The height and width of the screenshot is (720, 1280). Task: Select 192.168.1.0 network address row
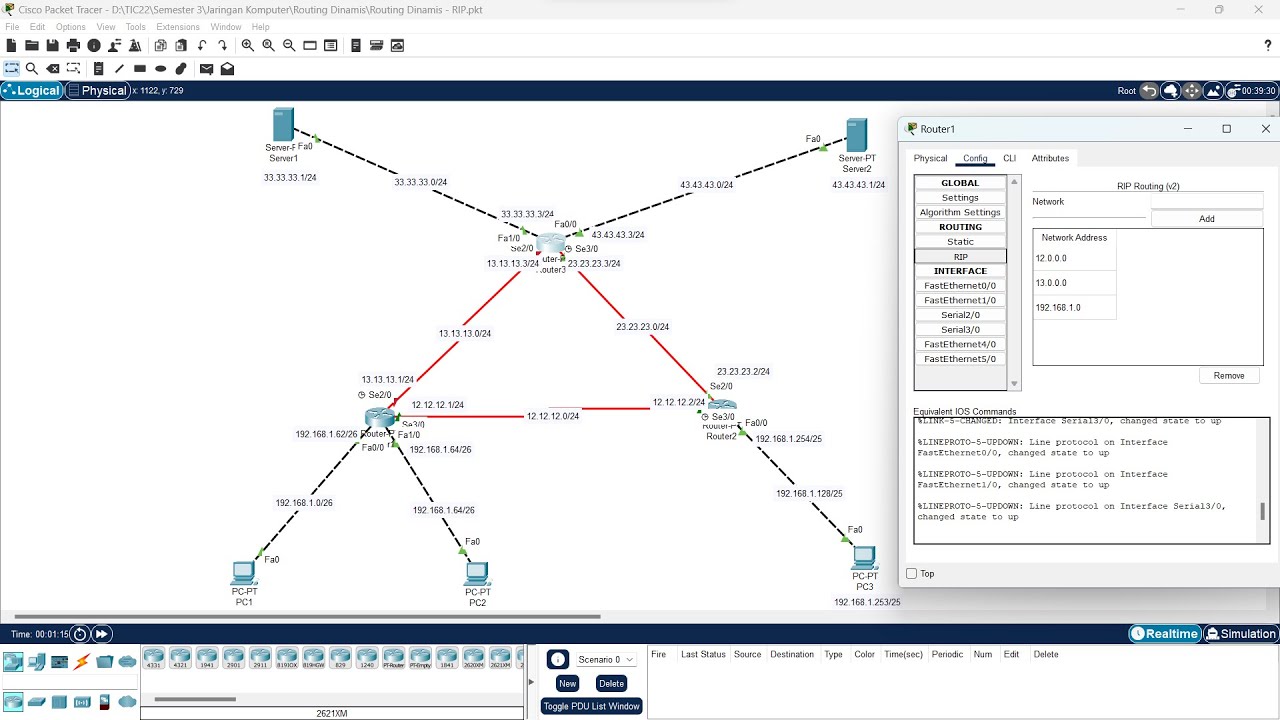[x=1074, y=308]
